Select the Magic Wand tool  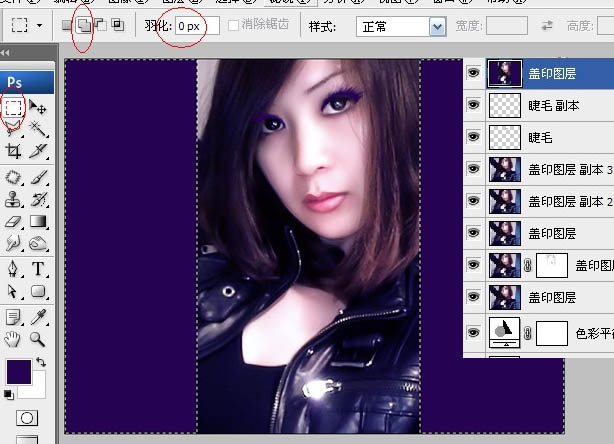pos(38,128)
